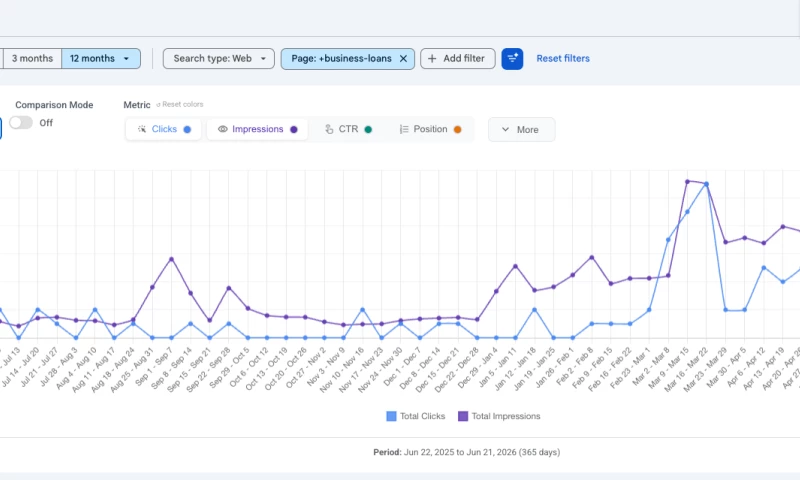Click the list icon beside Position
Screen dimensions: 800x480
tap(404, 129)
